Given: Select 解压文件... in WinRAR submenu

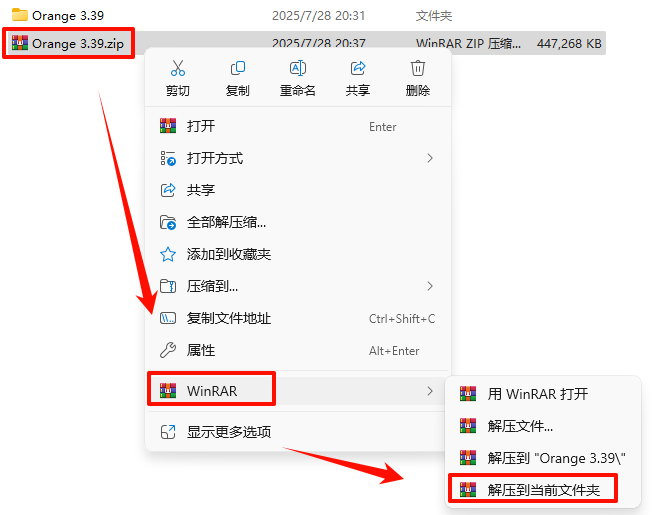Looking at the screenshot, I should (x=543, y=426).
